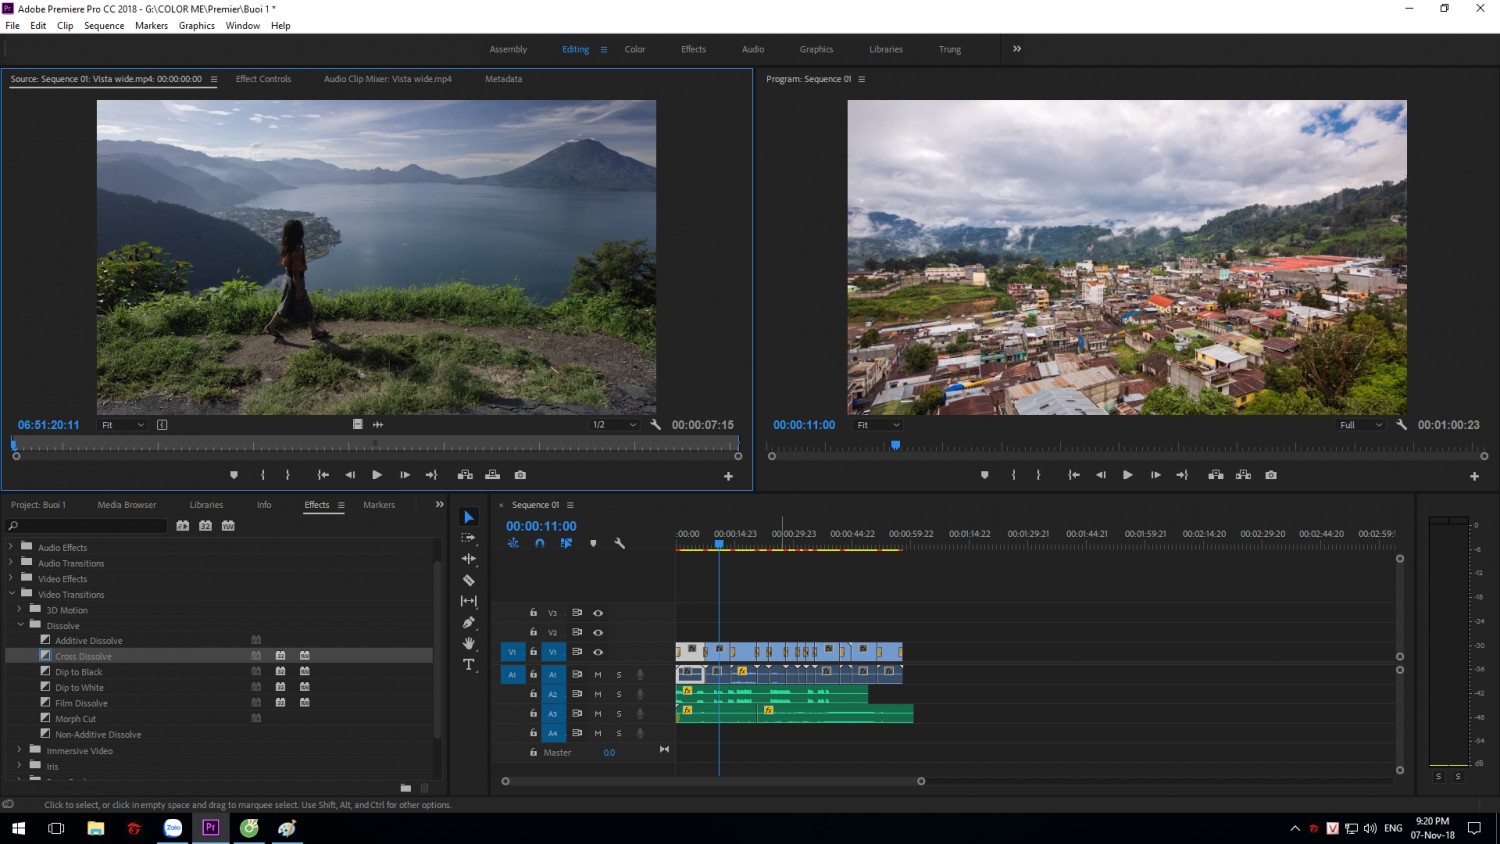Image resolution: width=1500 pixels, height=844 pixels.
Task: Click the Effects panel search field
Action: tap(87, 526)
